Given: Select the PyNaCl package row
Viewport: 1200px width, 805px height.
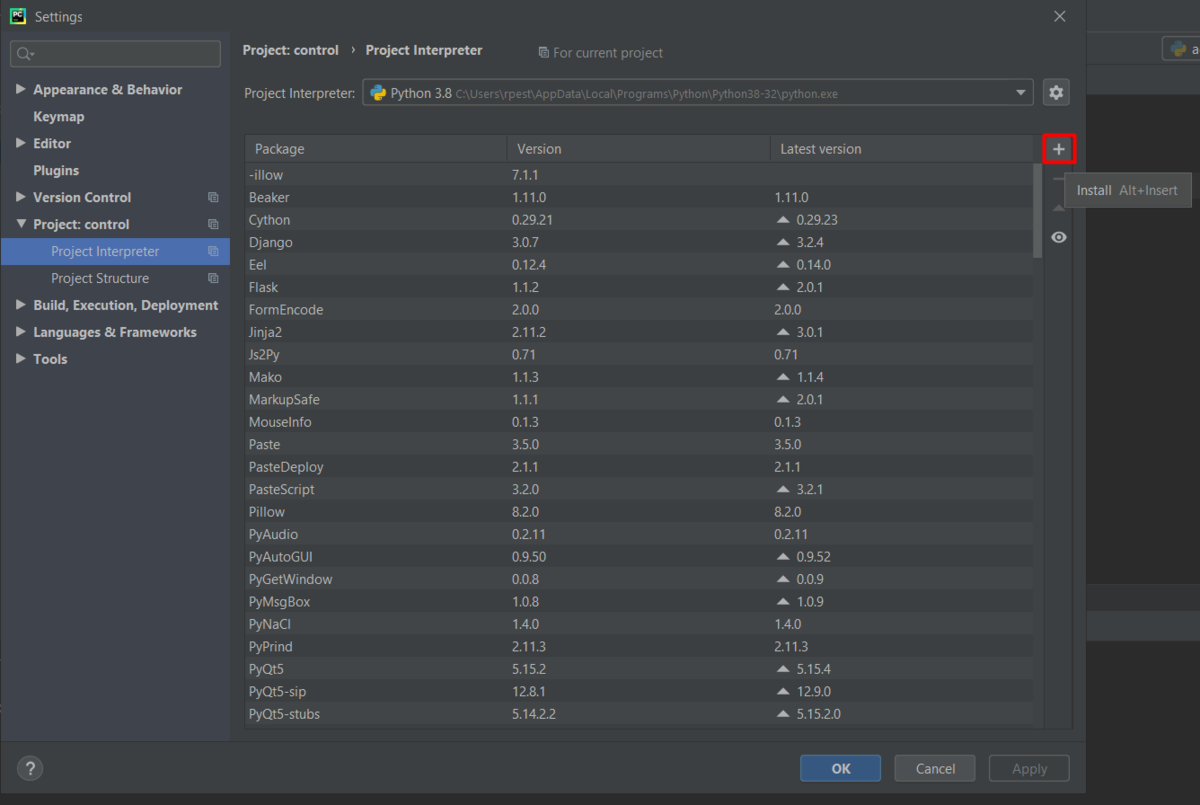Looking at the screenshot, I should click(x=639, y=624).
